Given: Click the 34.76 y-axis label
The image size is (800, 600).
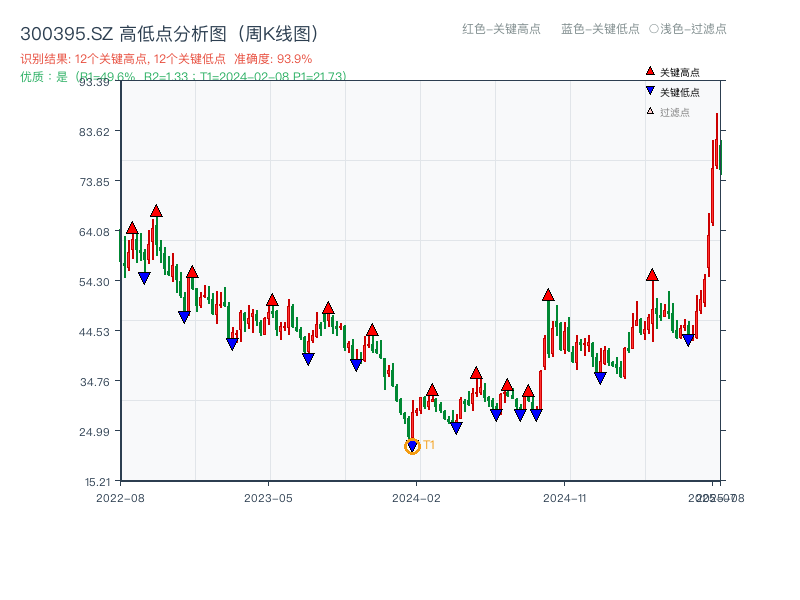Looking at the screenshot, I should click(x=94, y=382).
